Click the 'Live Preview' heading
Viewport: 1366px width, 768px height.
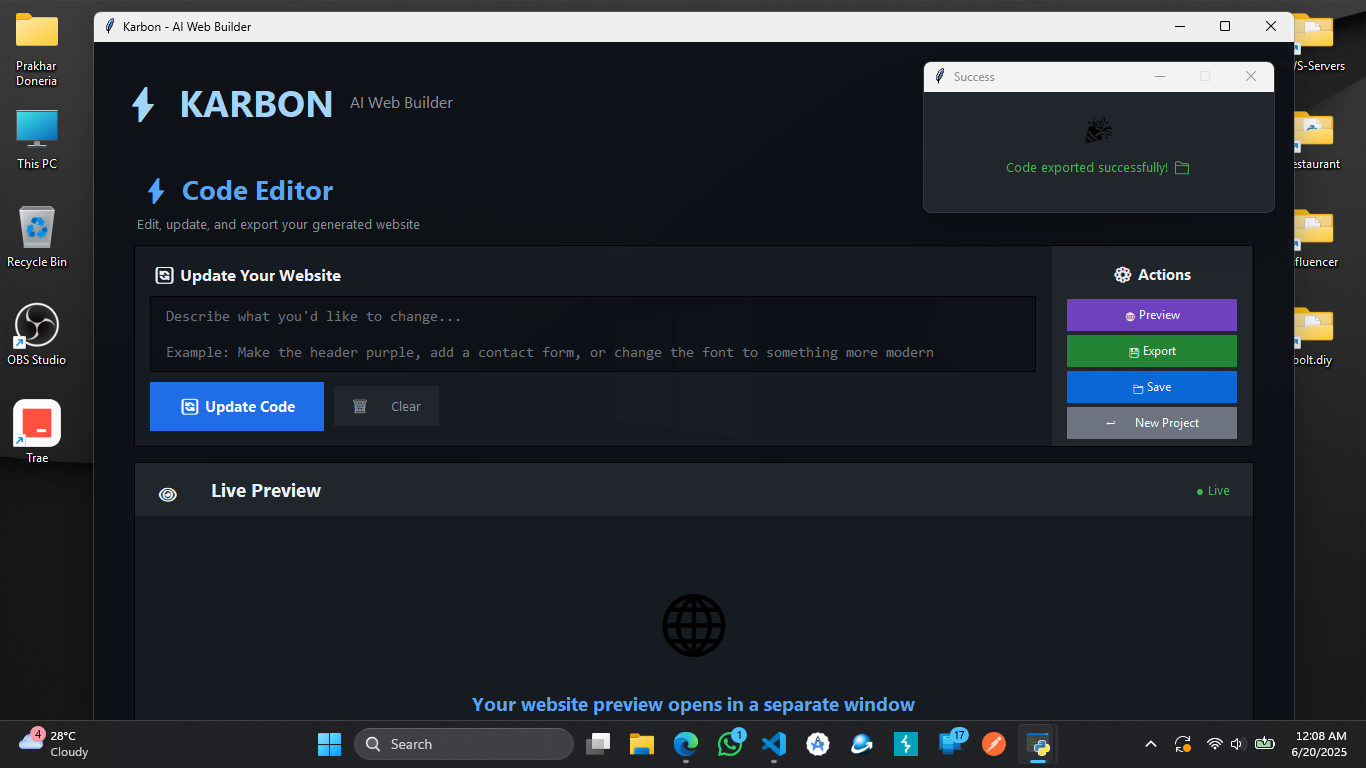click(266, 491)
